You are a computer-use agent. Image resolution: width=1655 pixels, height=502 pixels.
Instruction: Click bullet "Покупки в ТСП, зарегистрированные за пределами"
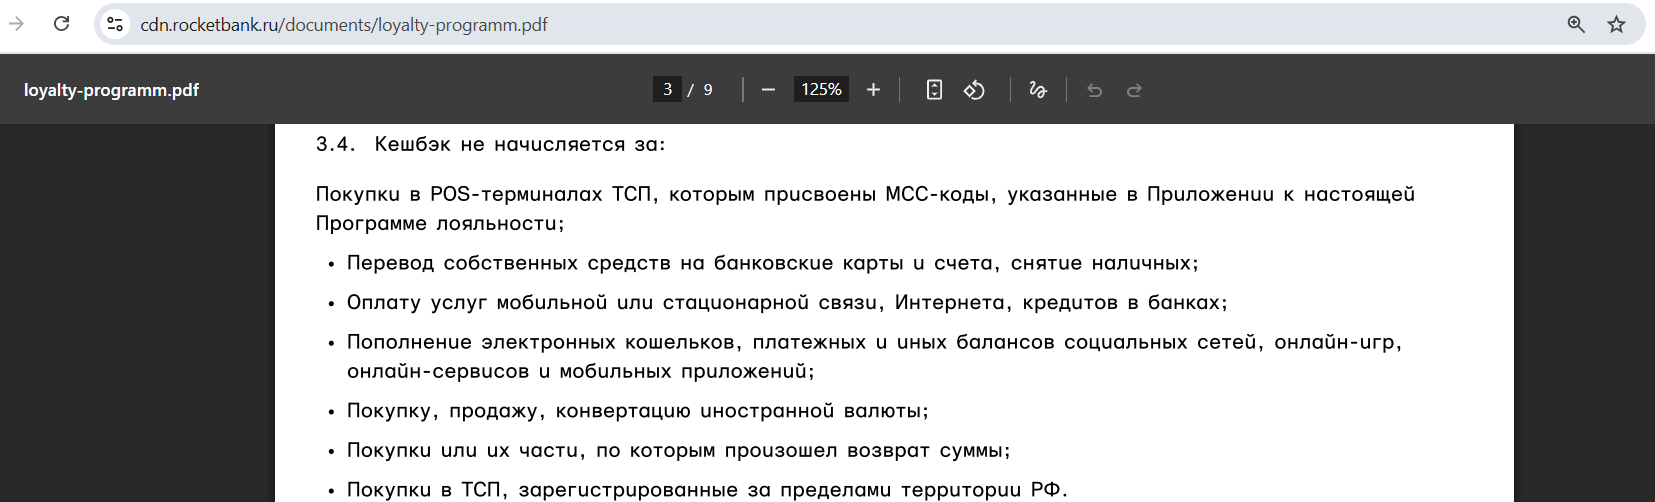[x=707, y=490]
